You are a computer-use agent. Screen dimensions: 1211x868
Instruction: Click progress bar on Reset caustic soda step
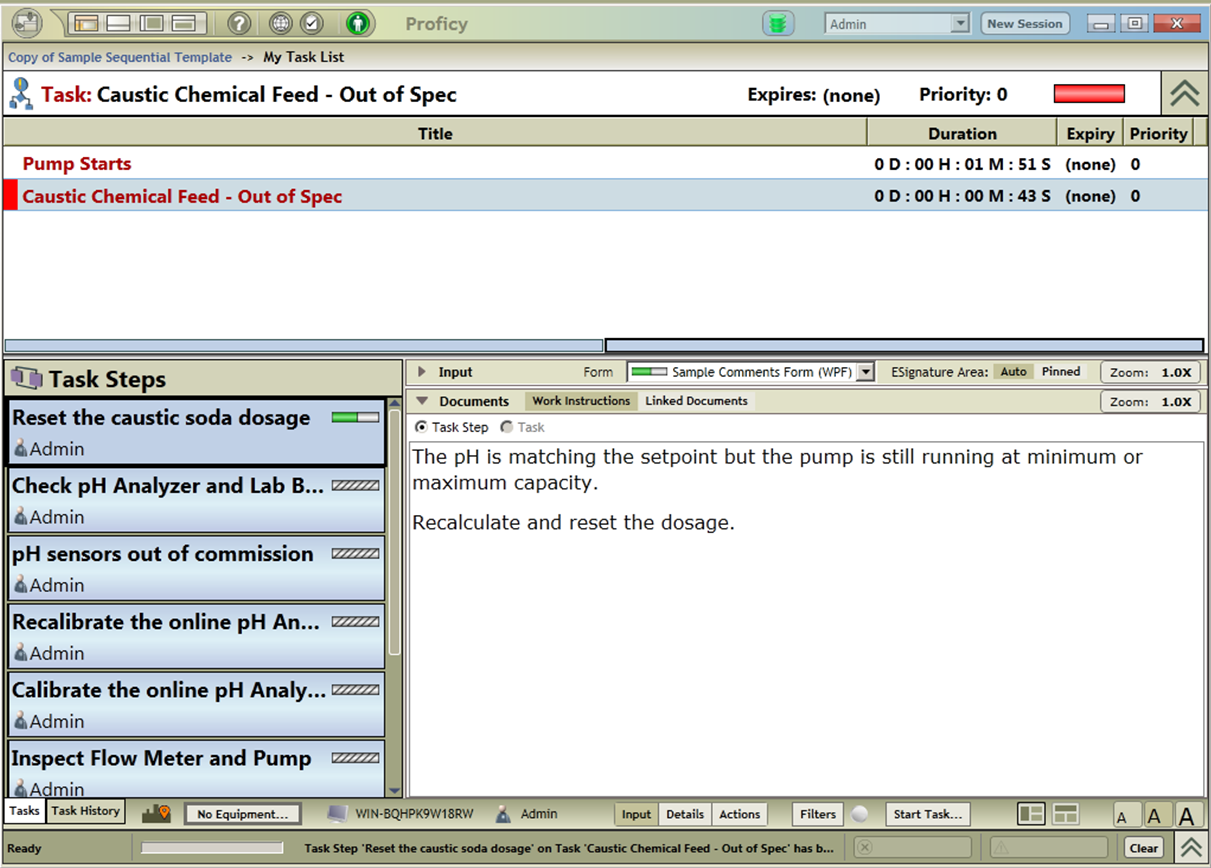(355, 417)
